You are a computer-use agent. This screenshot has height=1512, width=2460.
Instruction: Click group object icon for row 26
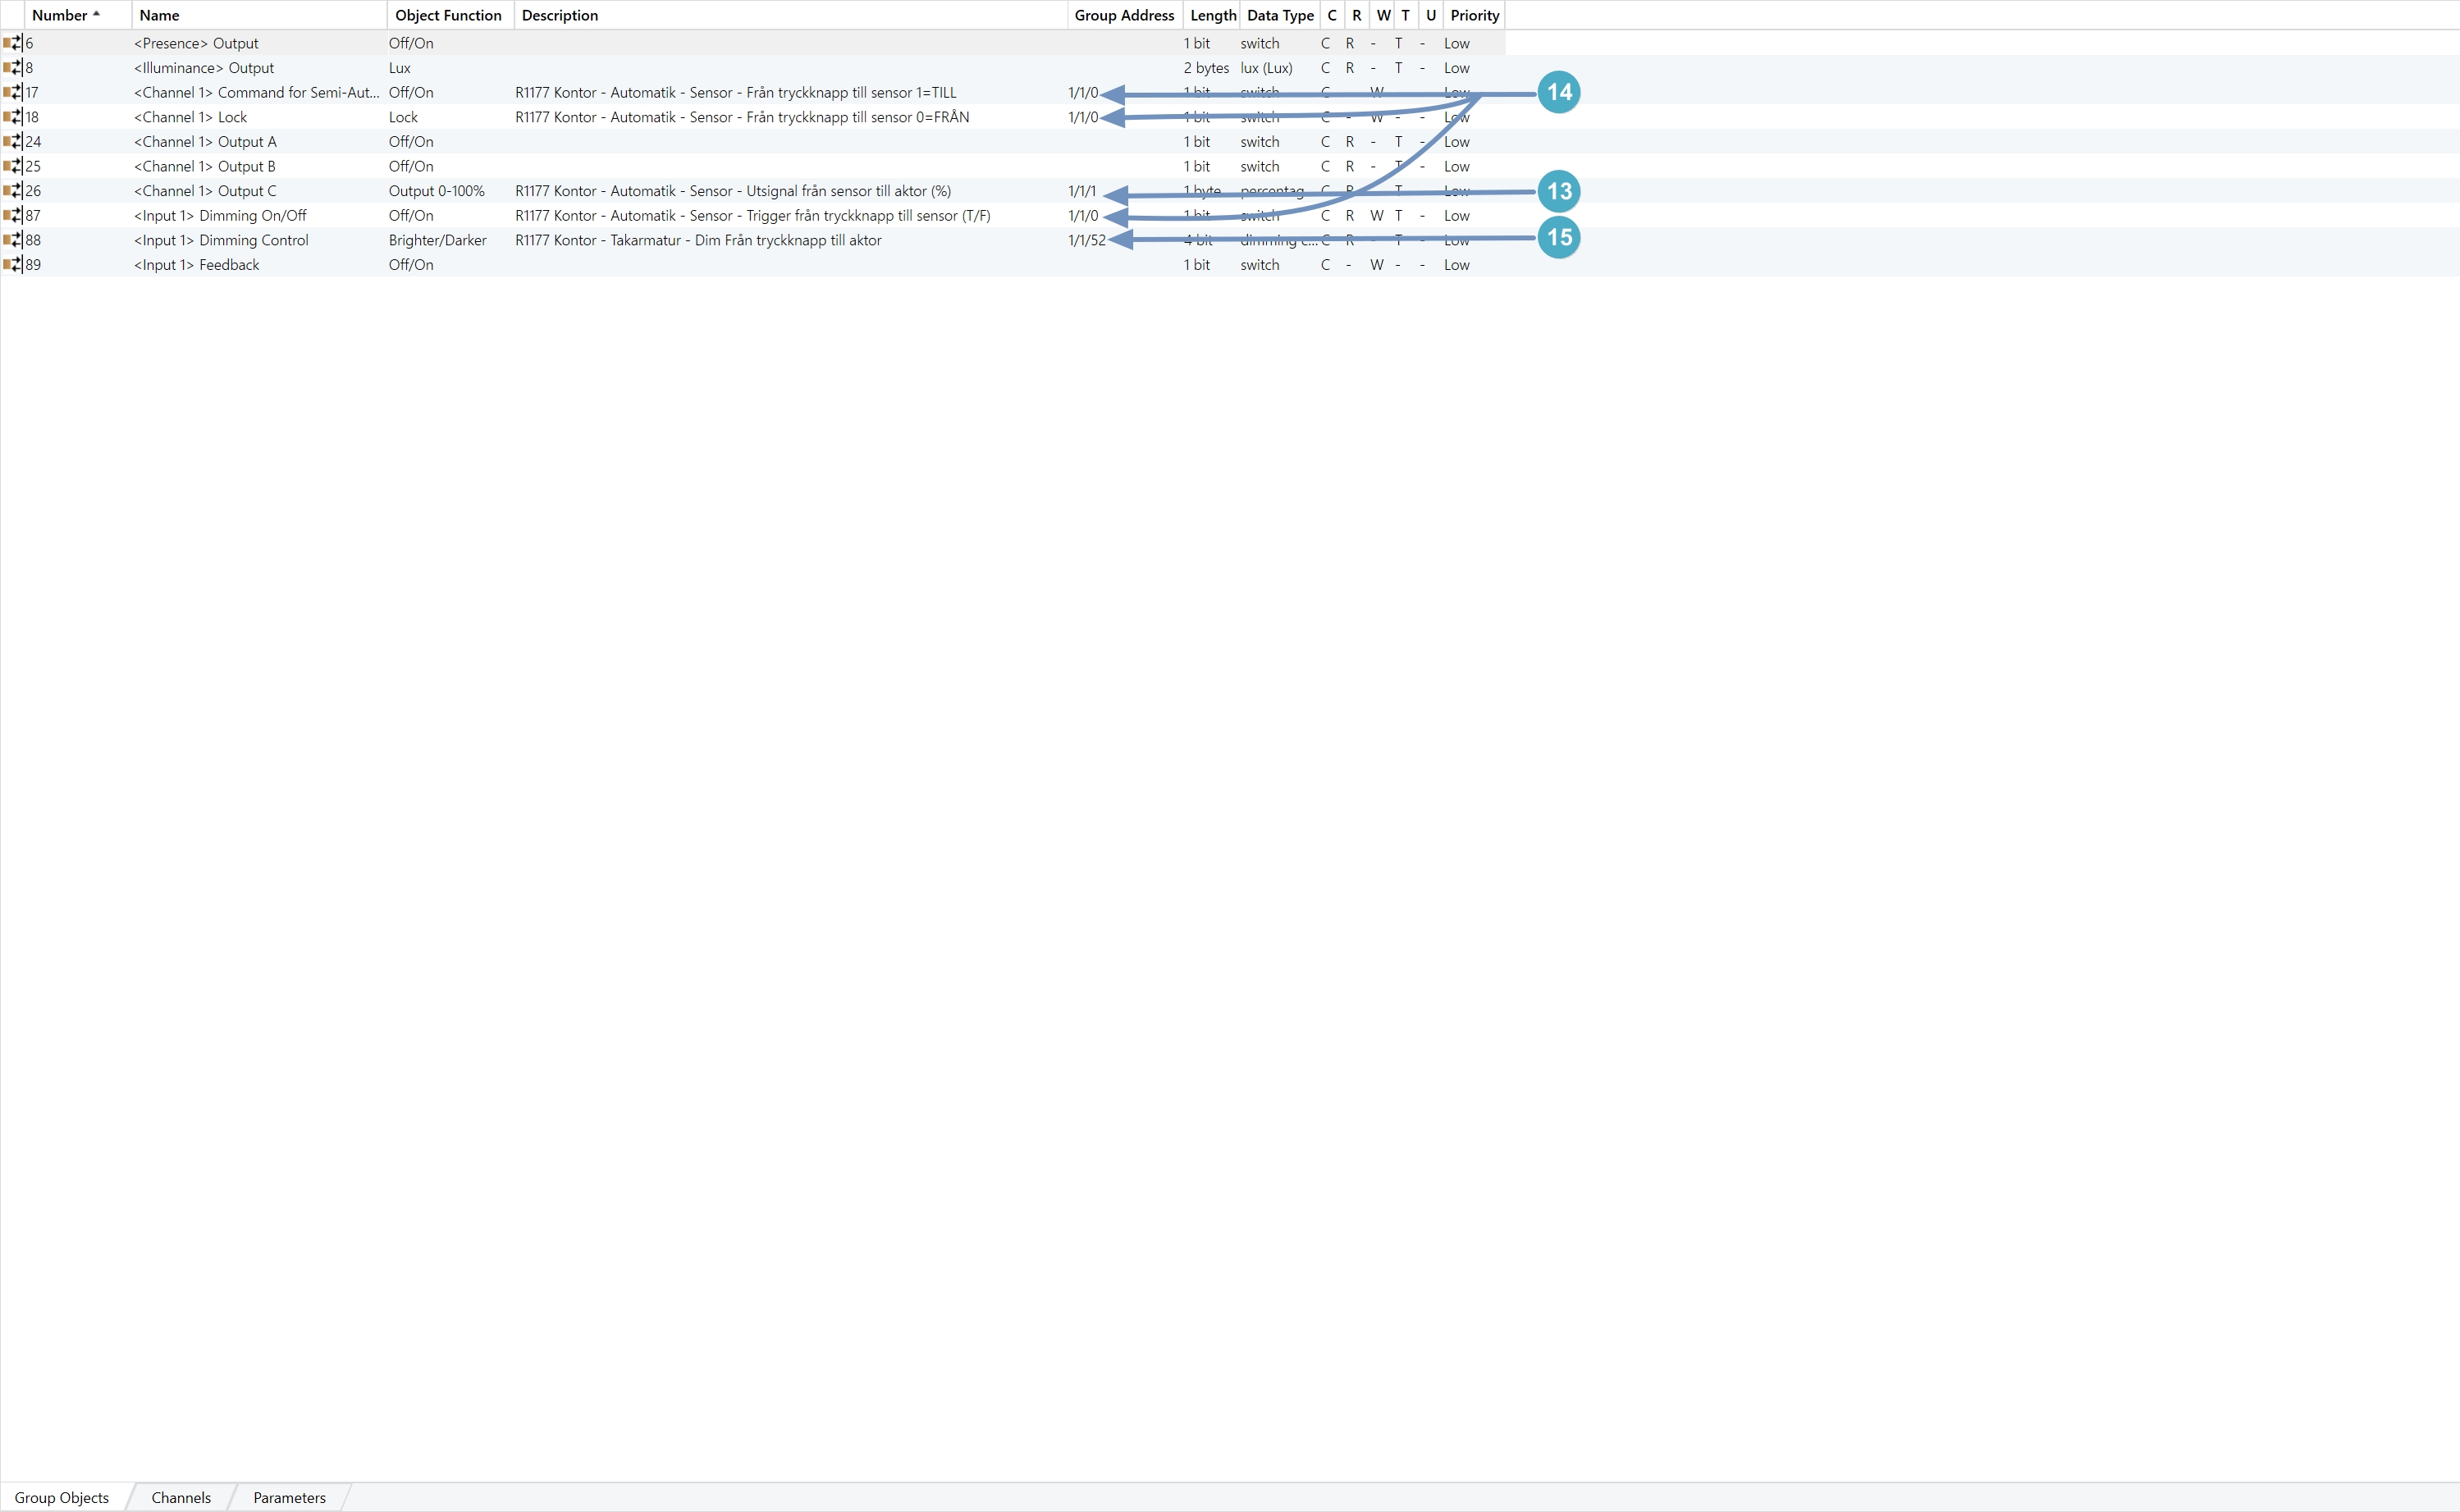[x=12, y=191]
